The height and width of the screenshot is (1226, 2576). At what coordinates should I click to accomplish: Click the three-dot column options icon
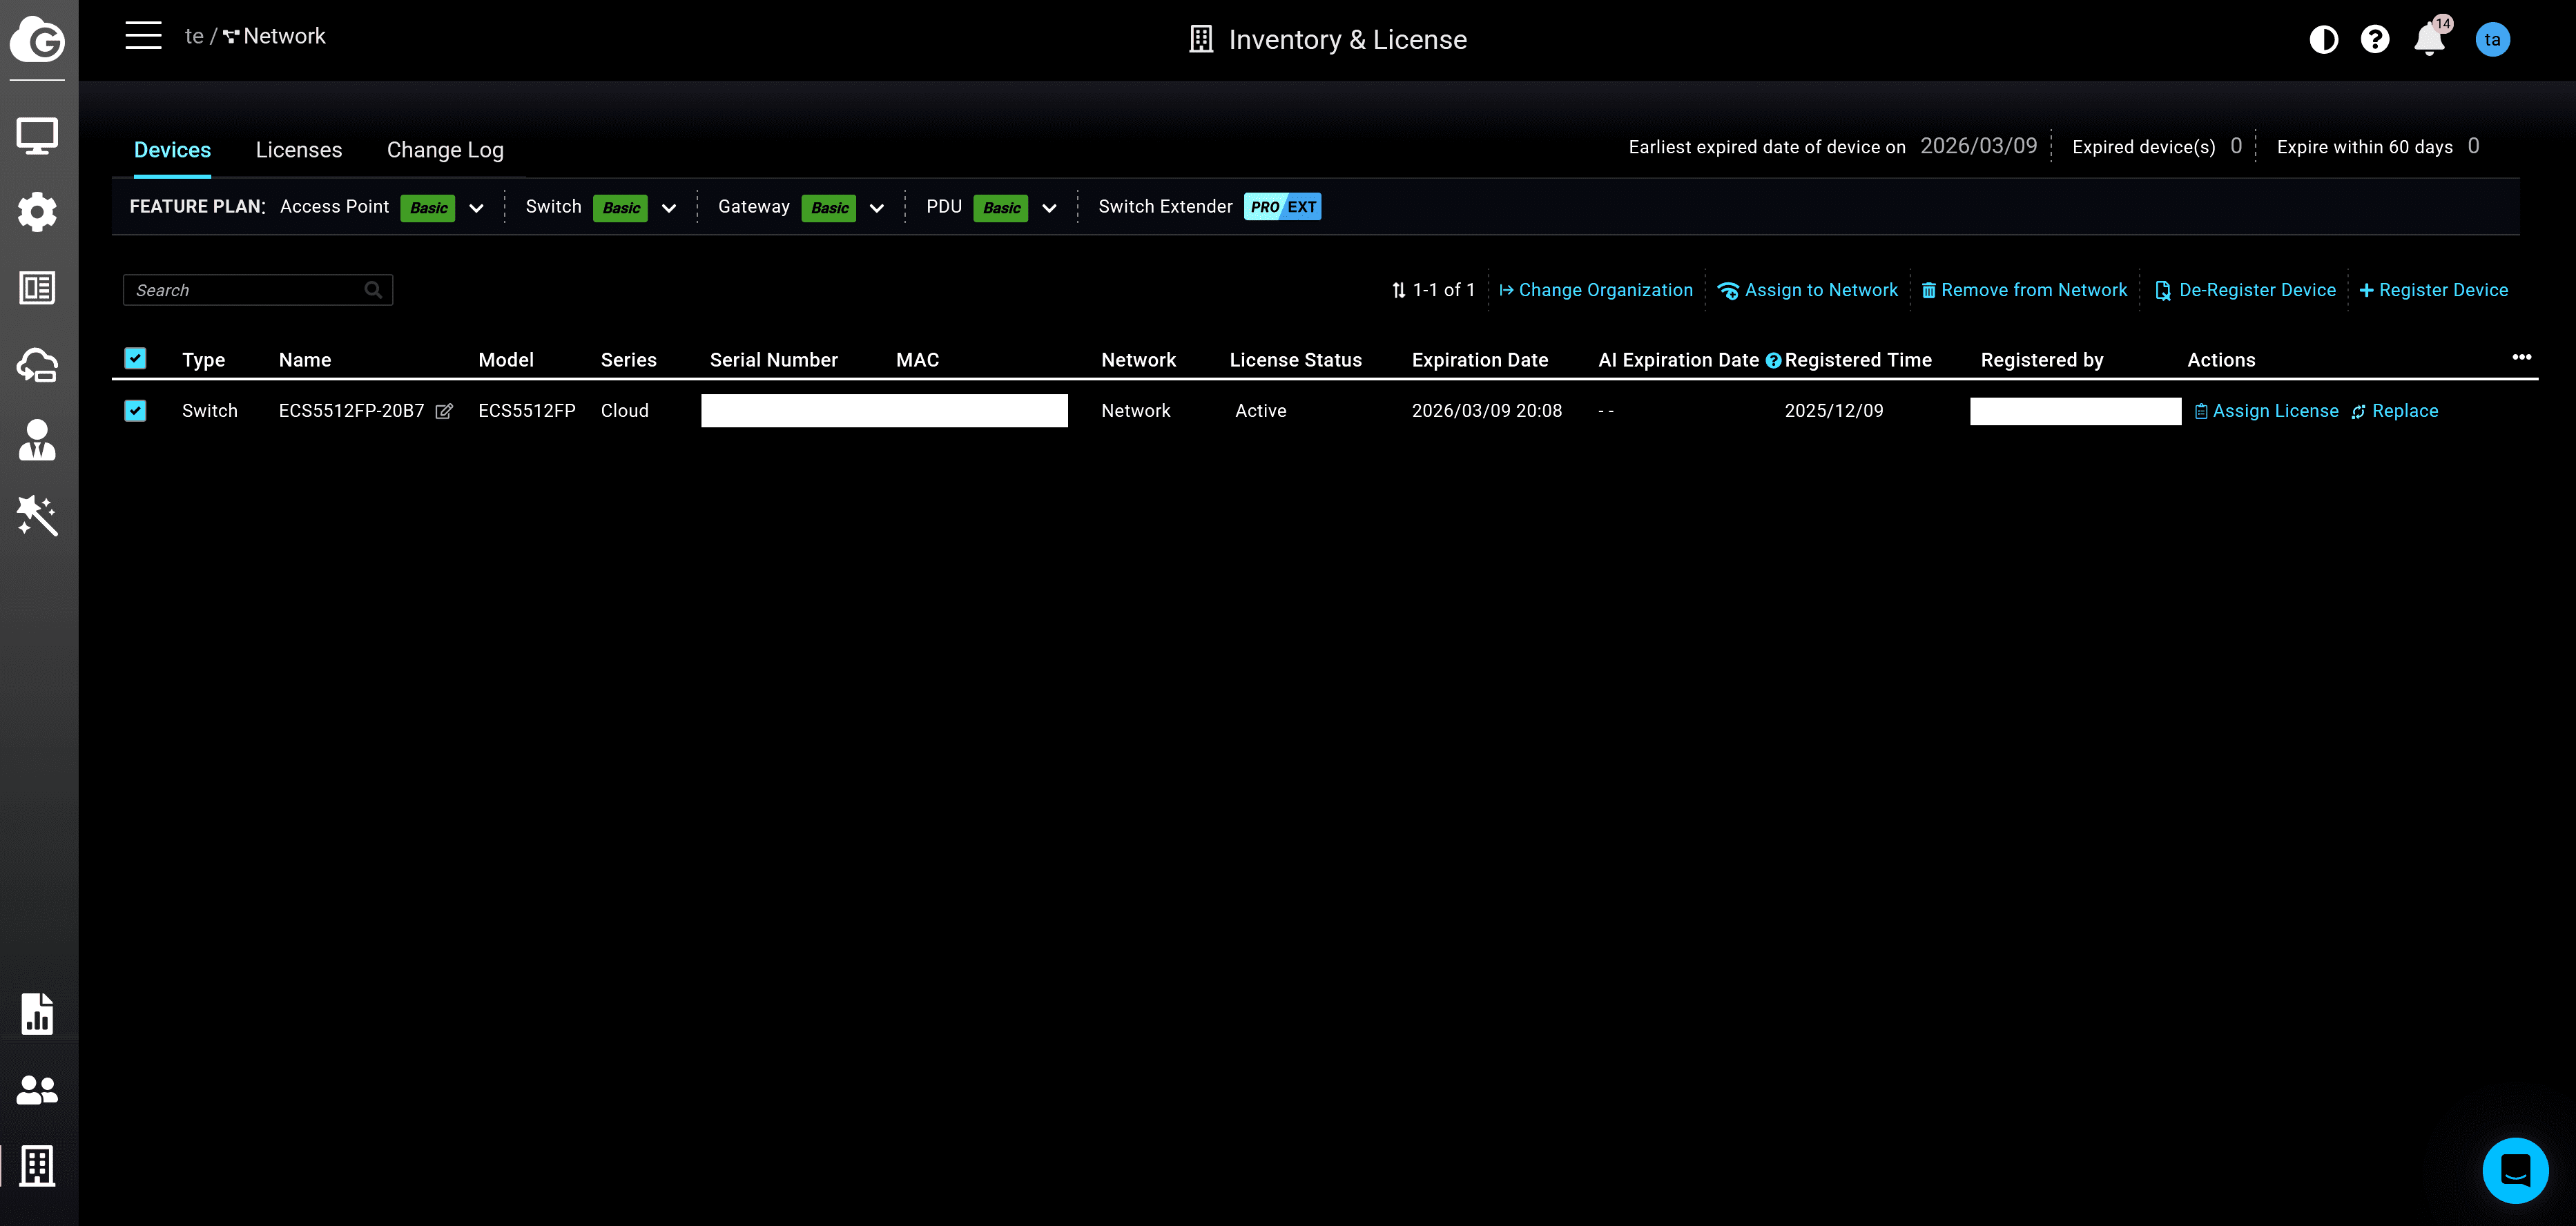[x=2521, y=358]
